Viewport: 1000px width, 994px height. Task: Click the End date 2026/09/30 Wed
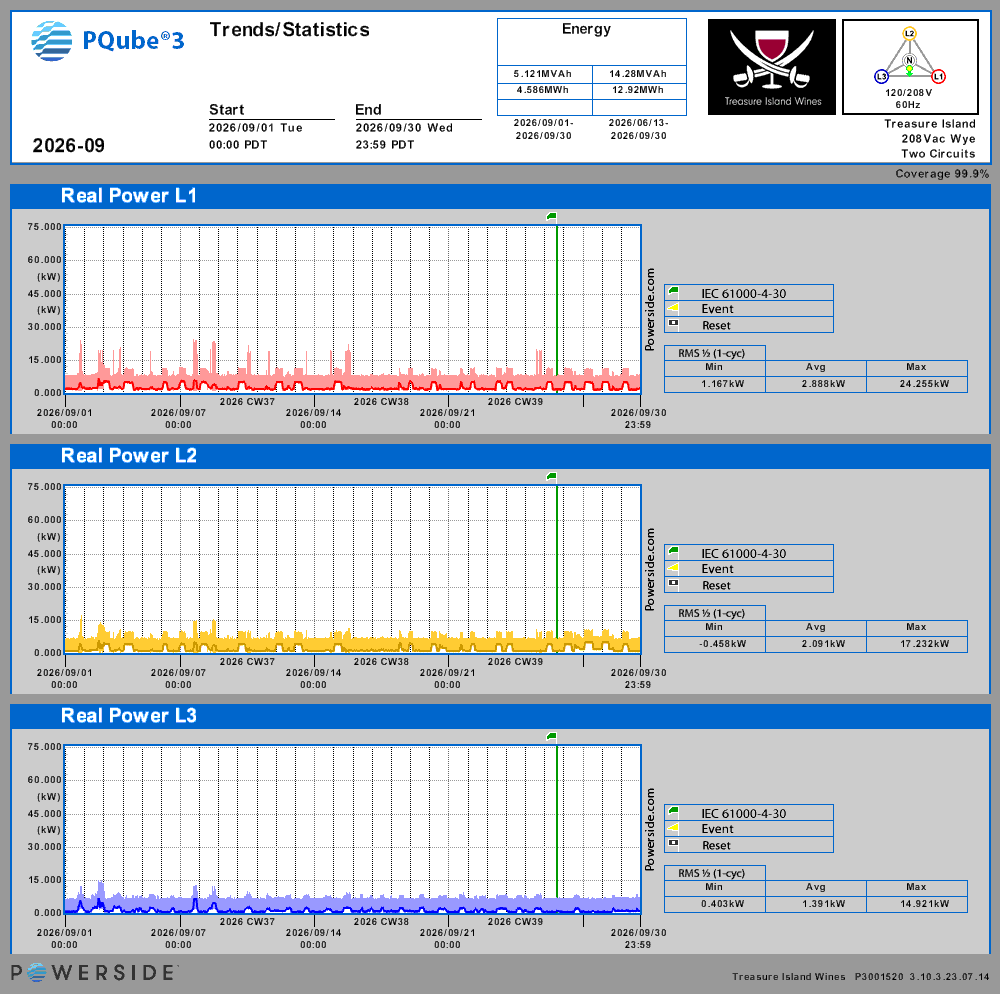404,128
